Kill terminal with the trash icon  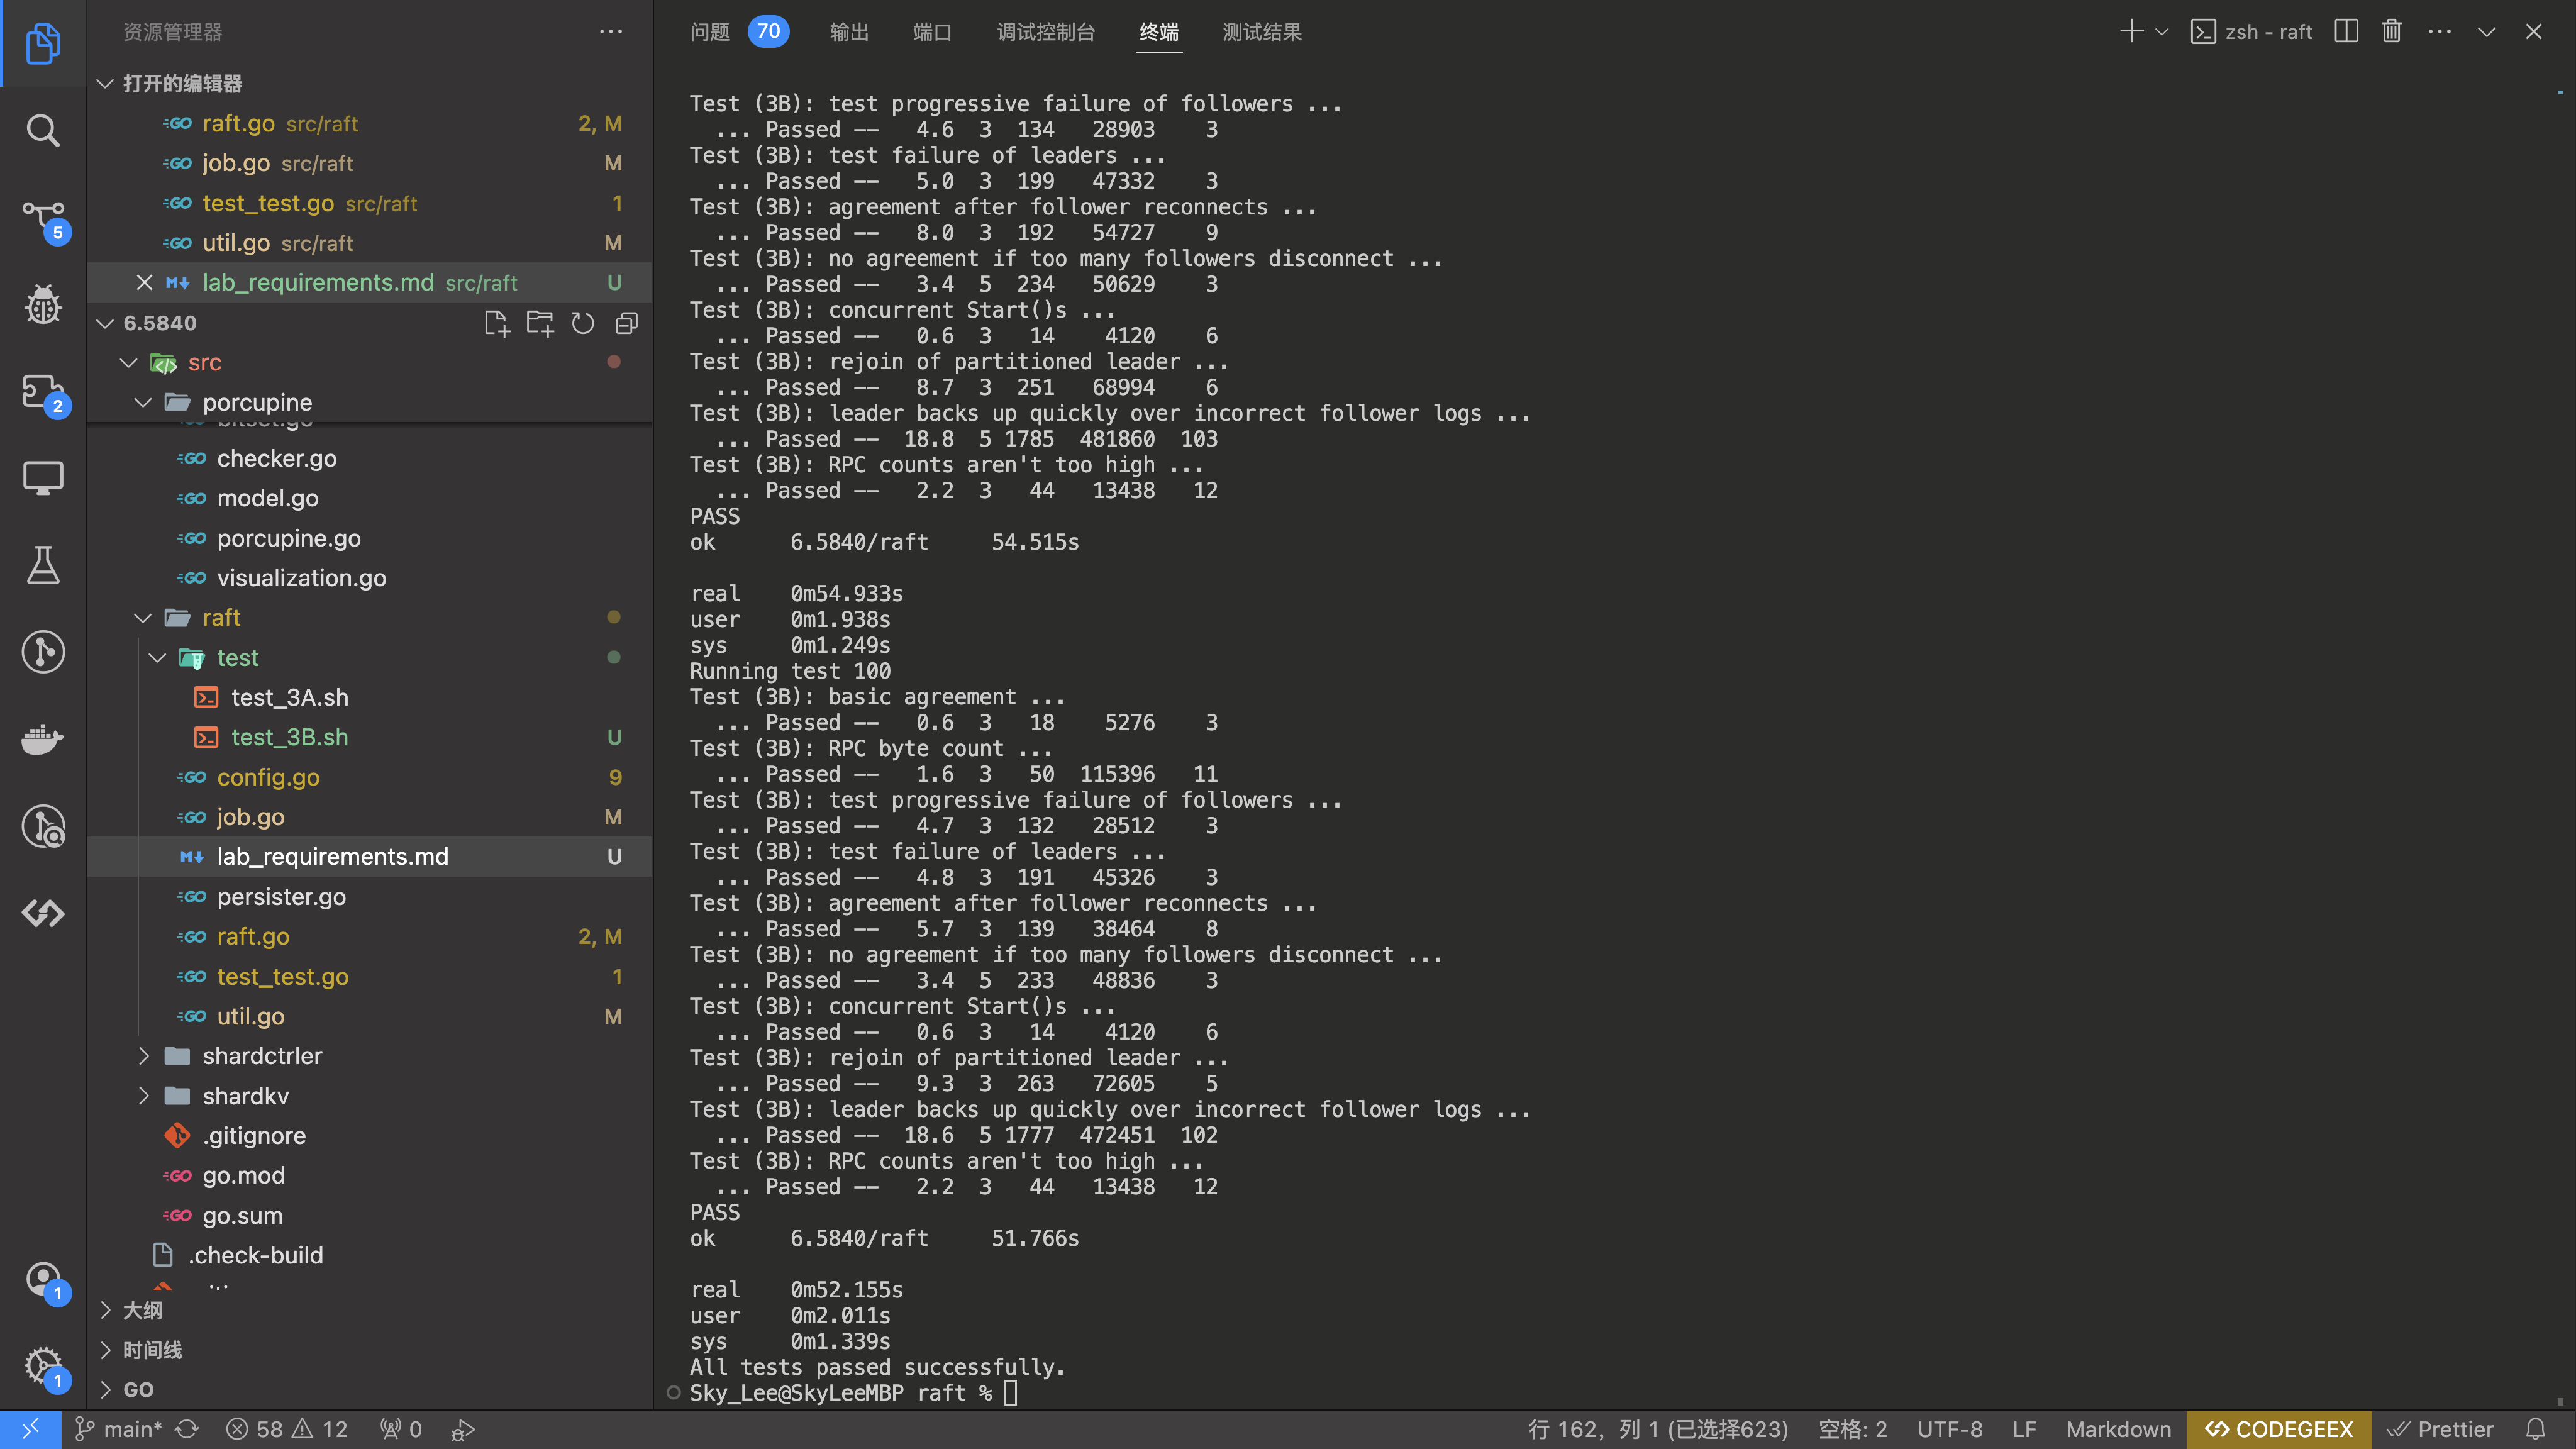click(x=2391, y=32)
